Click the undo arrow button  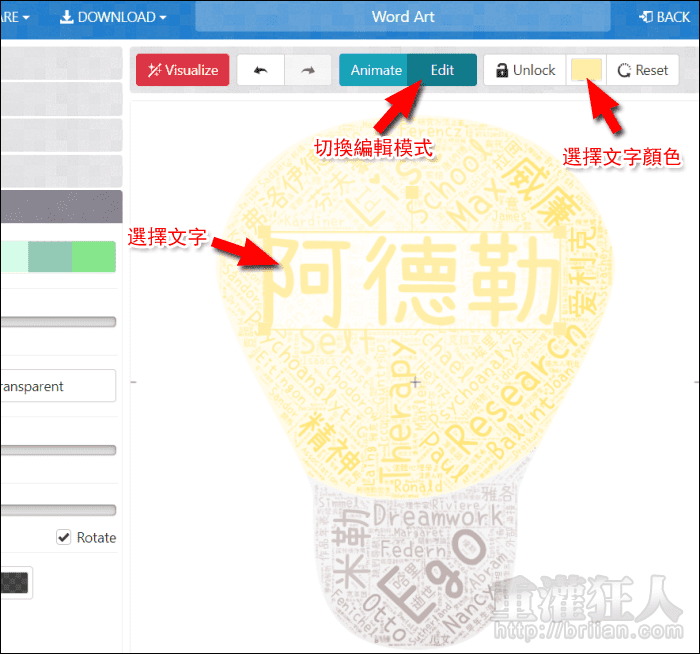[261, 70]
